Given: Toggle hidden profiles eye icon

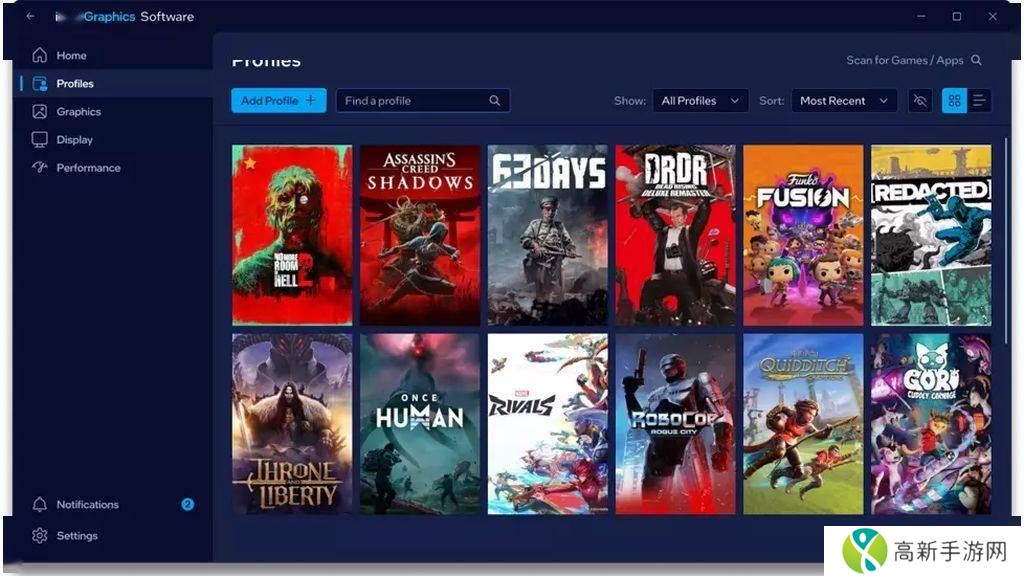Looking at the screenshot, I should coord(920,101).
